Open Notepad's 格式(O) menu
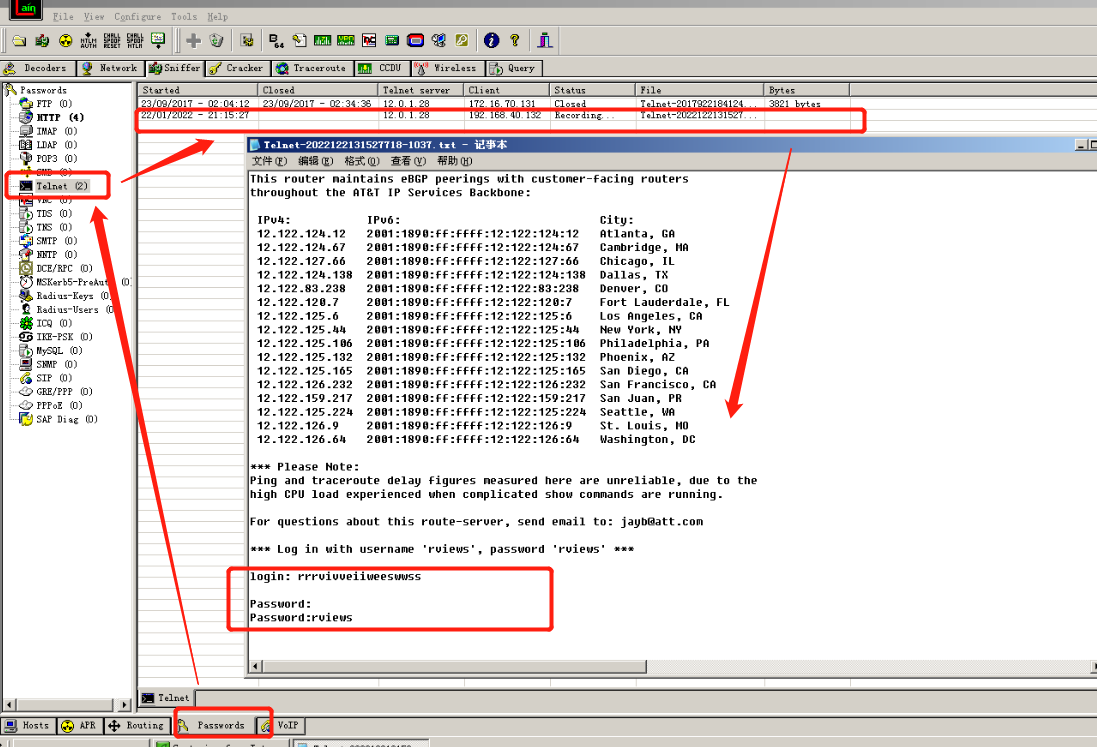The width and height of the screenshot is (1097, 747). 362,162
